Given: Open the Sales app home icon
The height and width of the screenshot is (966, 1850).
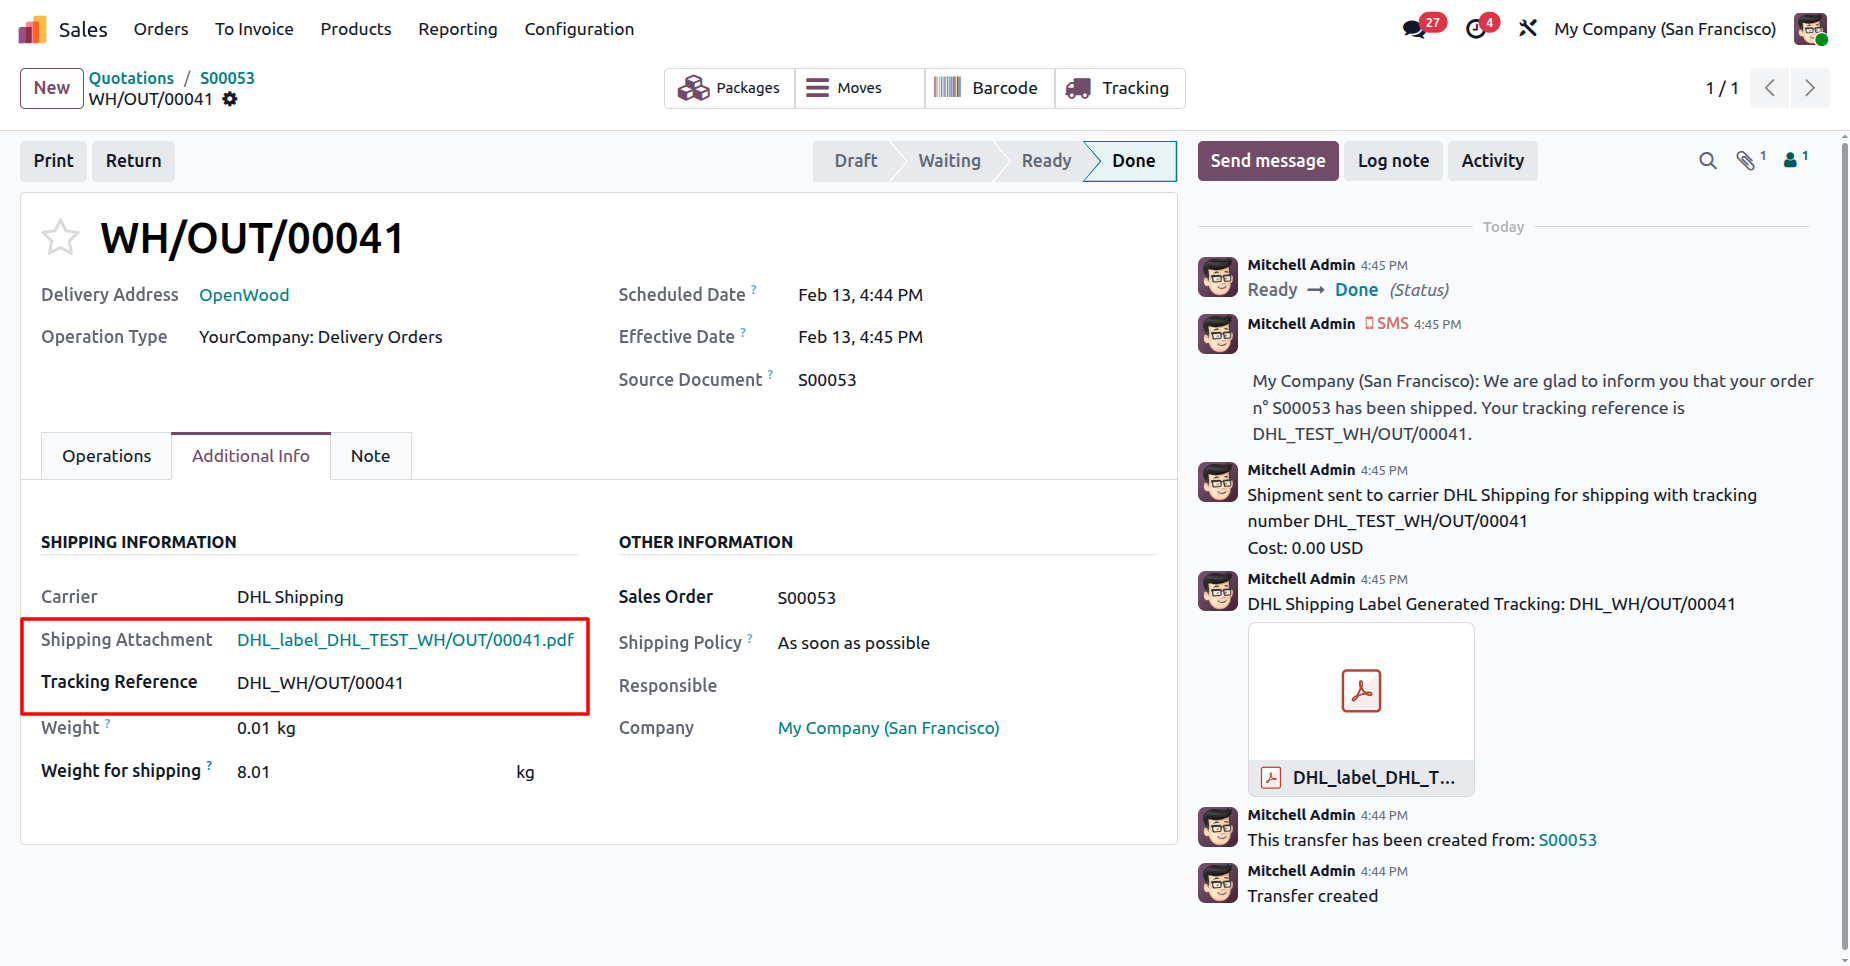Looking at the screenshot, I should point(32,30).
